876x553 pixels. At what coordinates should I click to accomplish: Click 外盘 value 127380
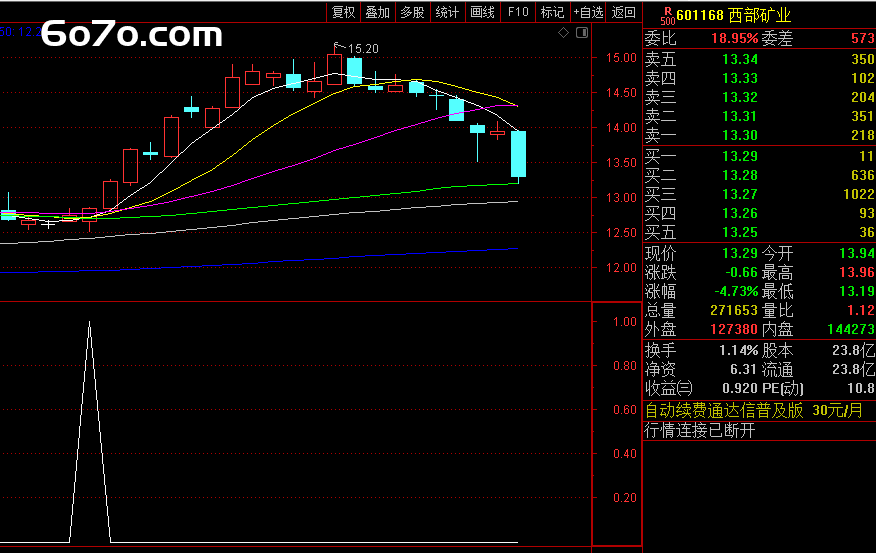[734, 330]
